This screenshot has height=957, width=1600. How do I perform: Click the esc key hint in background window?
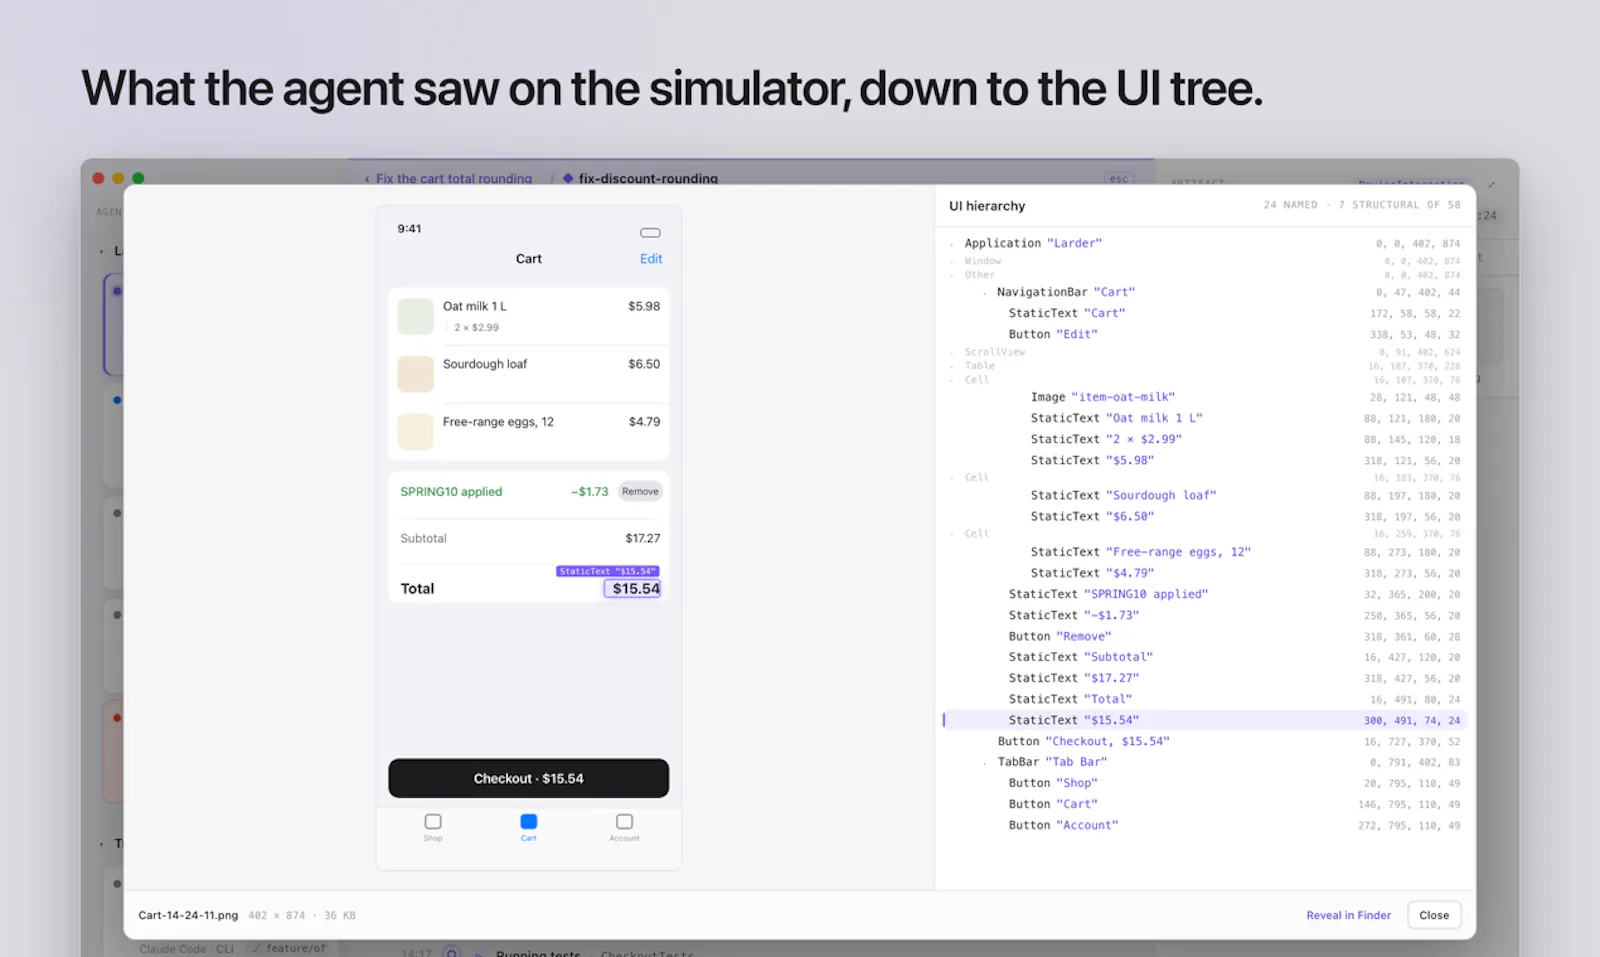click(1118, 179)
